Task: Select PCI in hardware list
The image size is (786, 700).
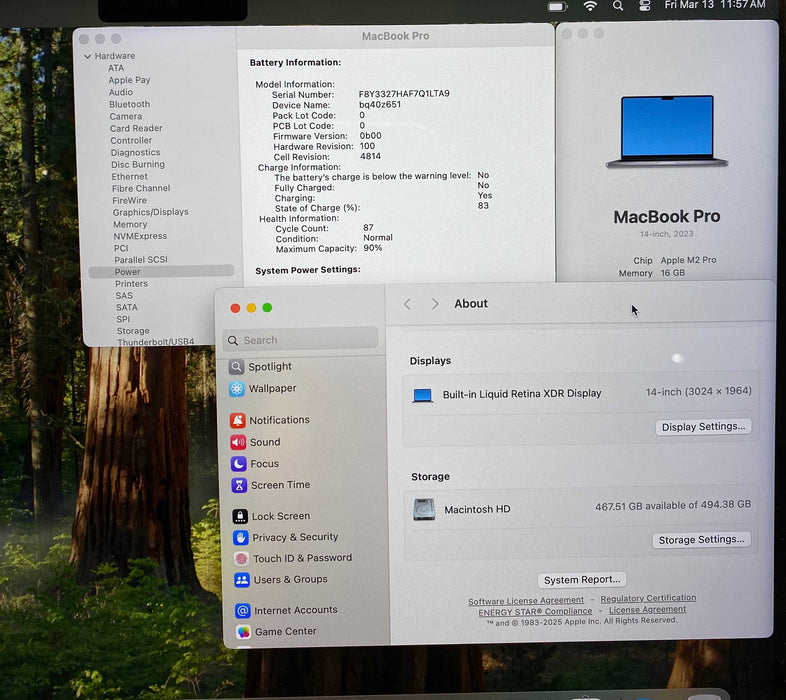Action: point(121,248)
